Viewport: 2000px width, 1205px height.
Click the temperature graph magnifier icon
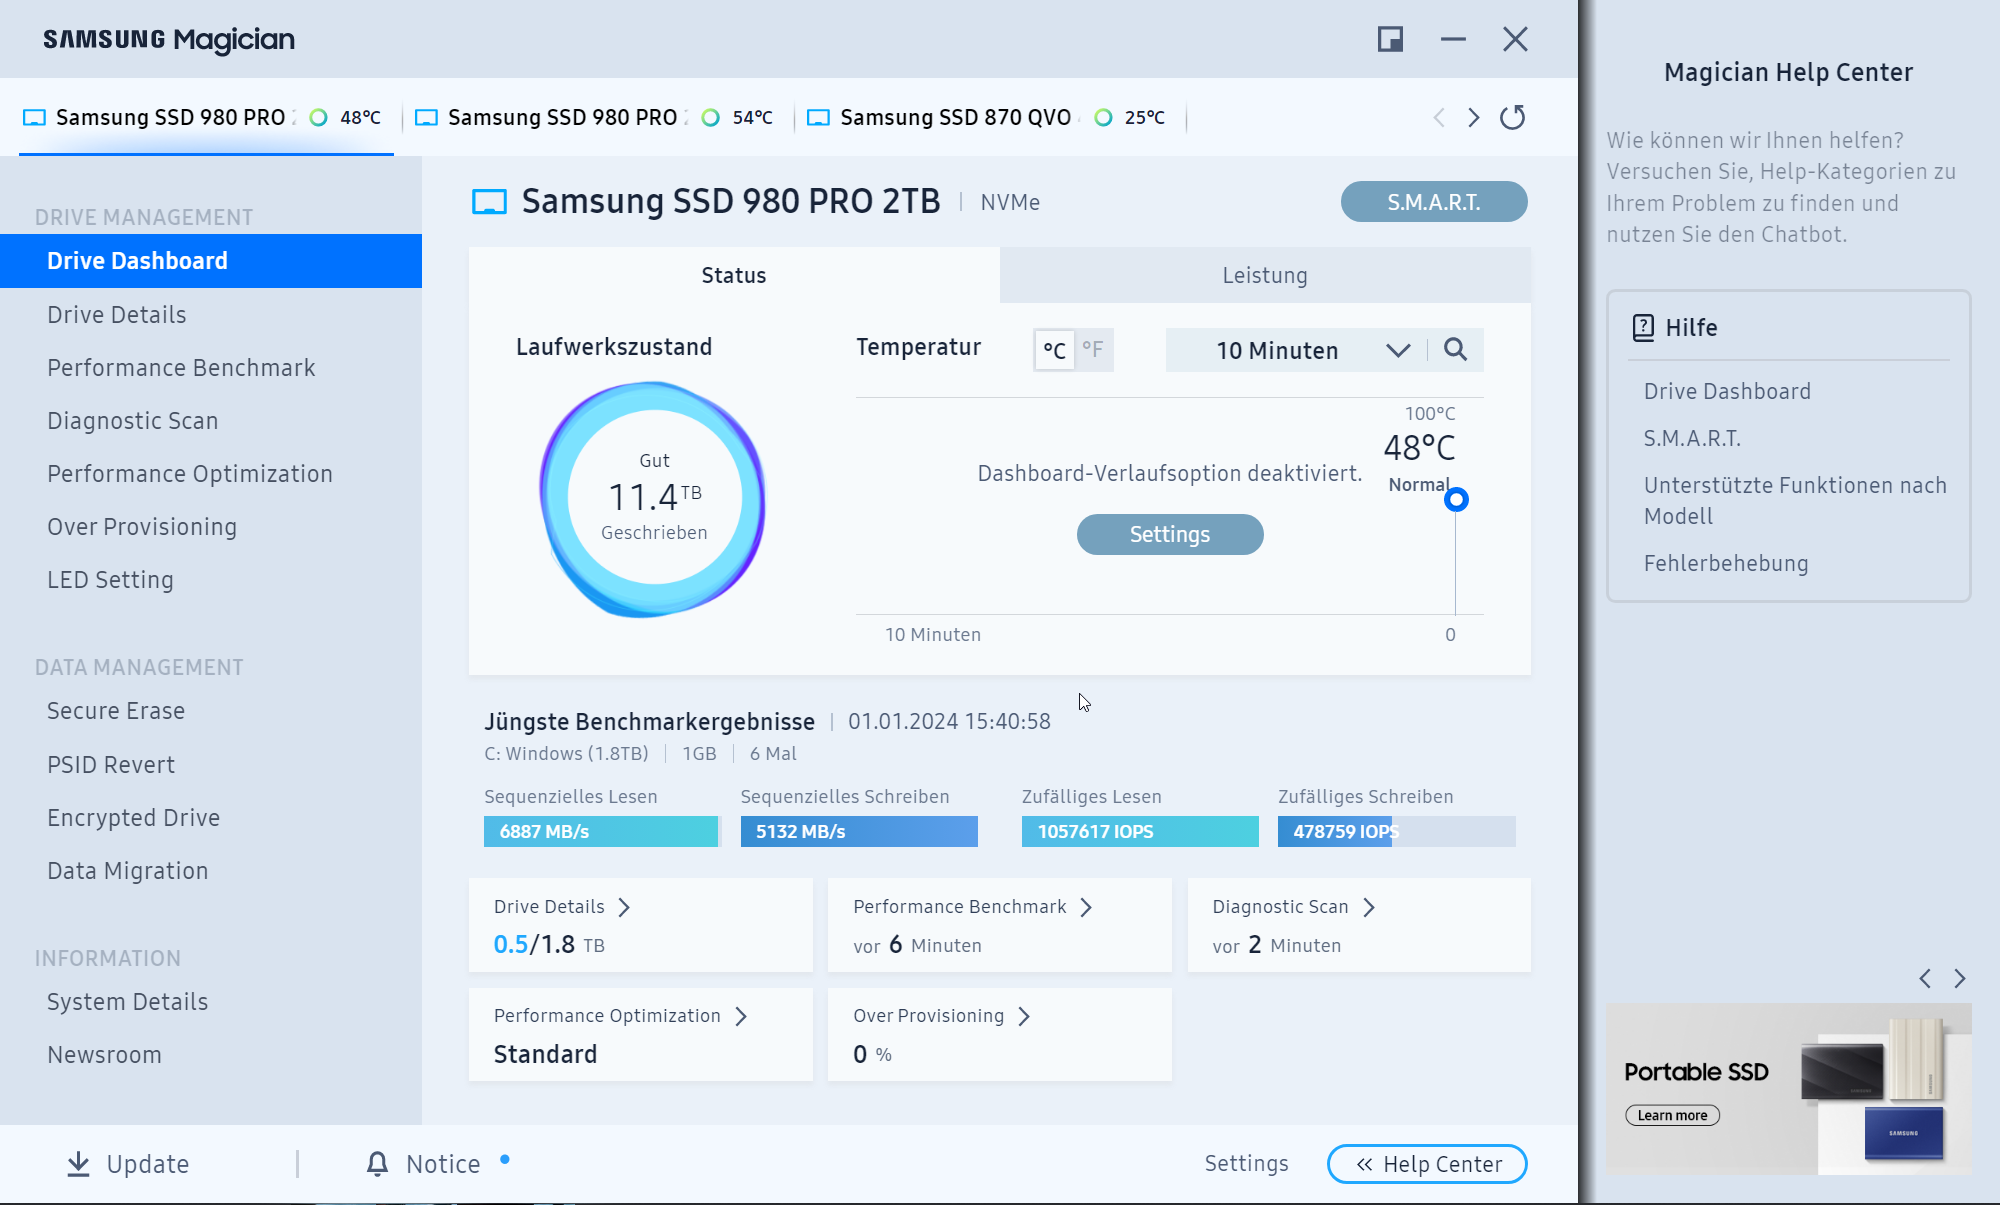coord(1455,350)
